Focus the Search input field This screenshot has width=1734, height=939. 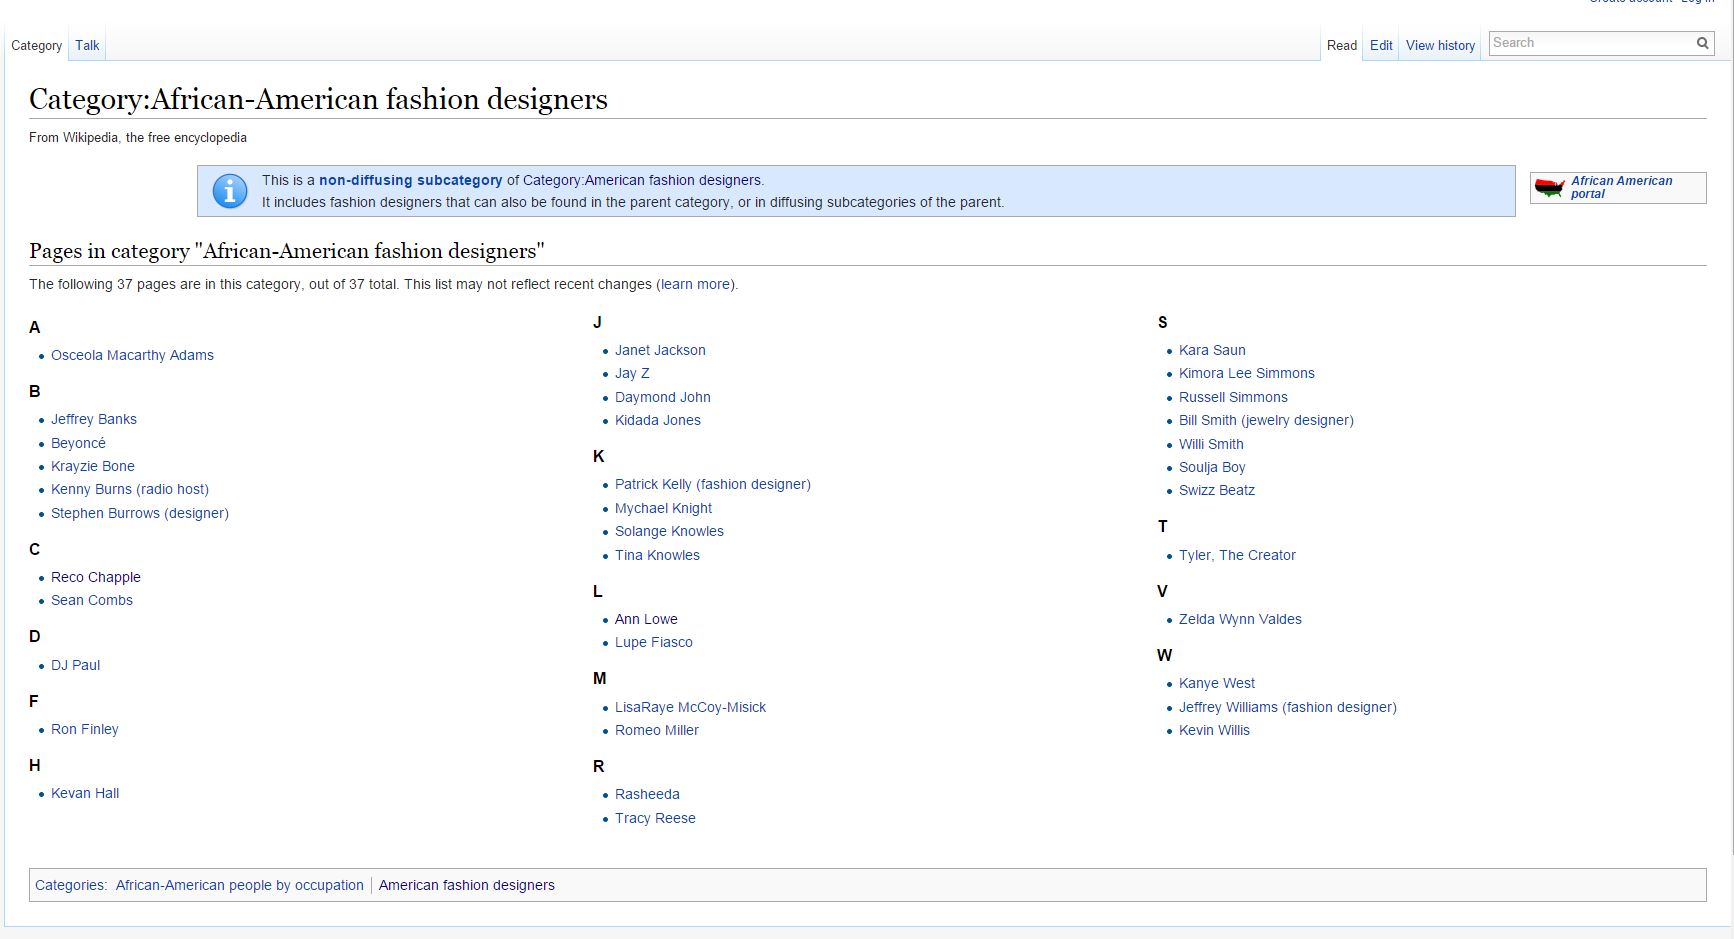click(x=1591, y=43)
